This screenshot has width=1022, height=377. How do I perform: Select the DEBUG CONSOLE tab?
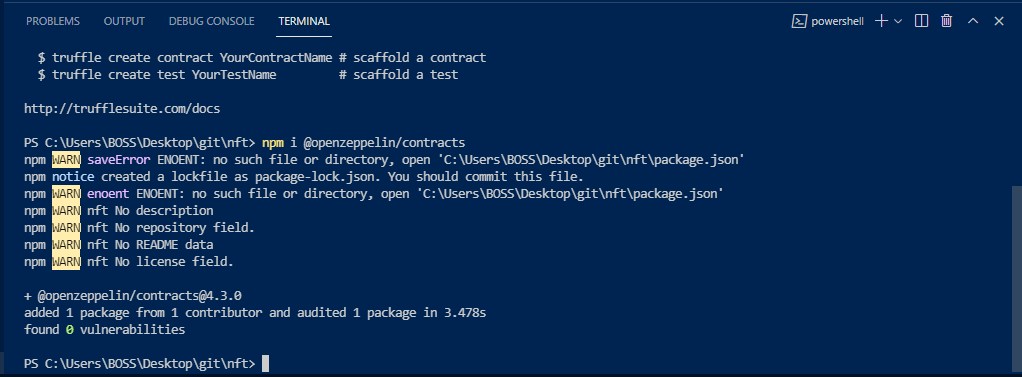coord(211,22)
